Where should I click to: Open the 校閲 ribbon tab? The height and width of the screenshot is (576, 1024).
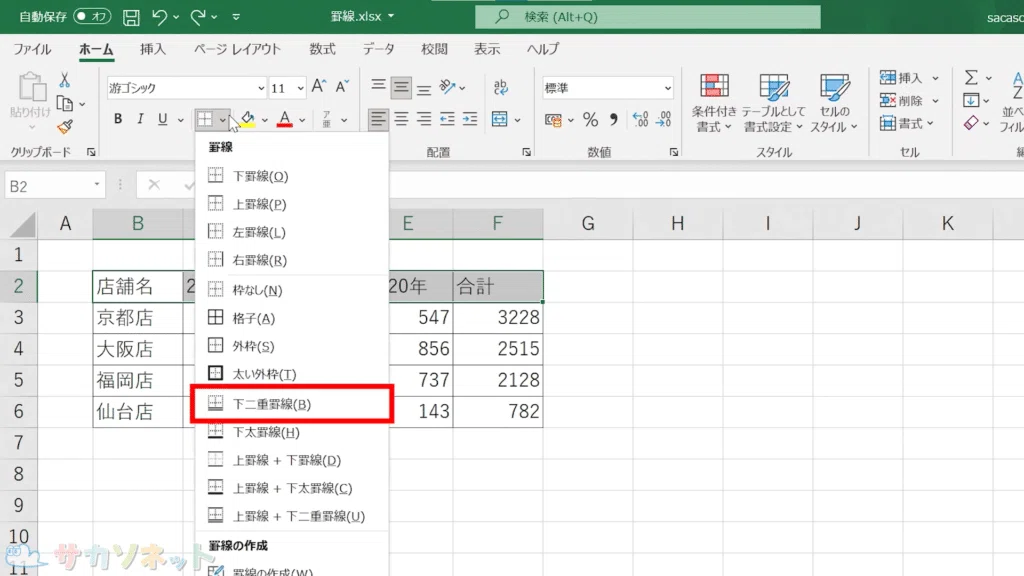(434, 49)
